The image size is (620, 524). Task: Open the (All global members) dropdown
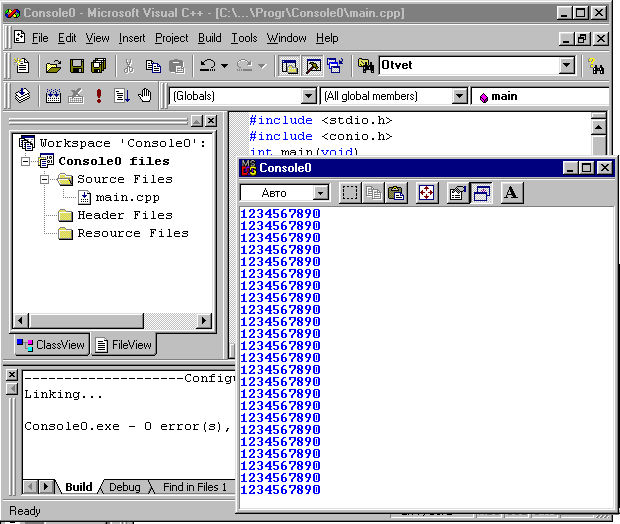(x=459, y=96)
